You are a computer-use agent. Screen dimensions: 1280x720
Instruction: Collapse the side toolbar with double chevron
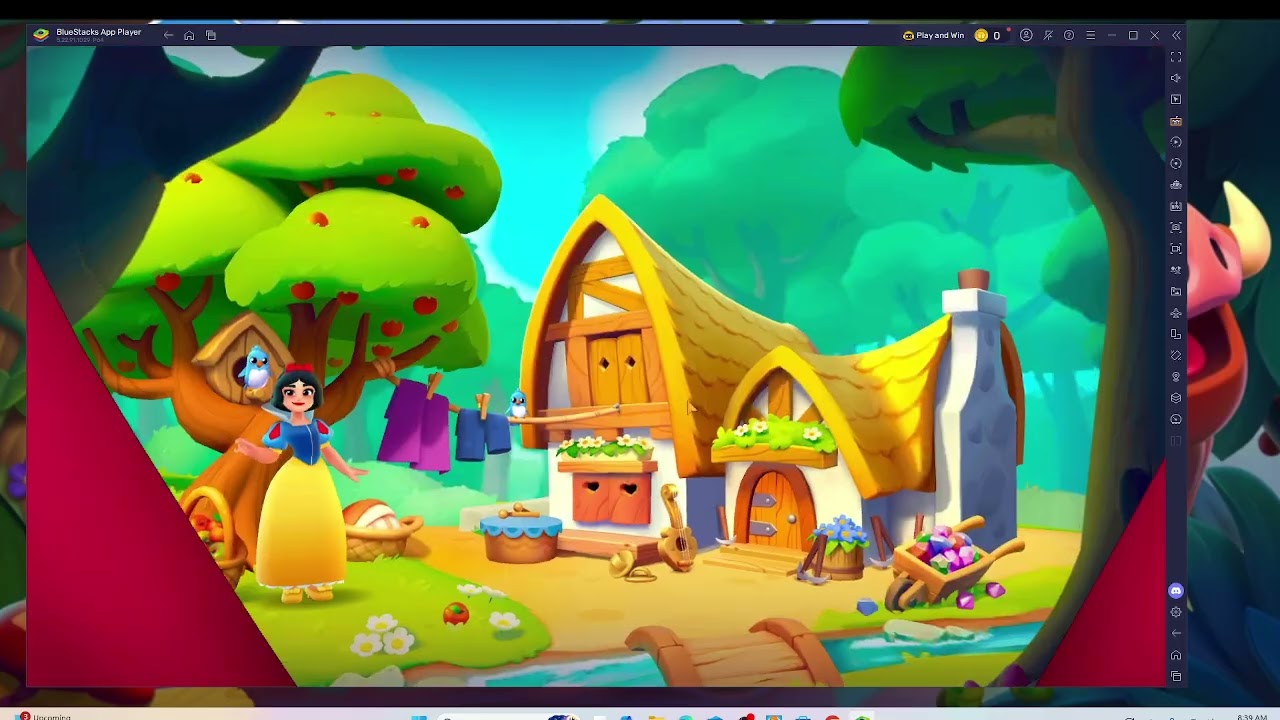pyautogui.click(x=1176, y=35)
